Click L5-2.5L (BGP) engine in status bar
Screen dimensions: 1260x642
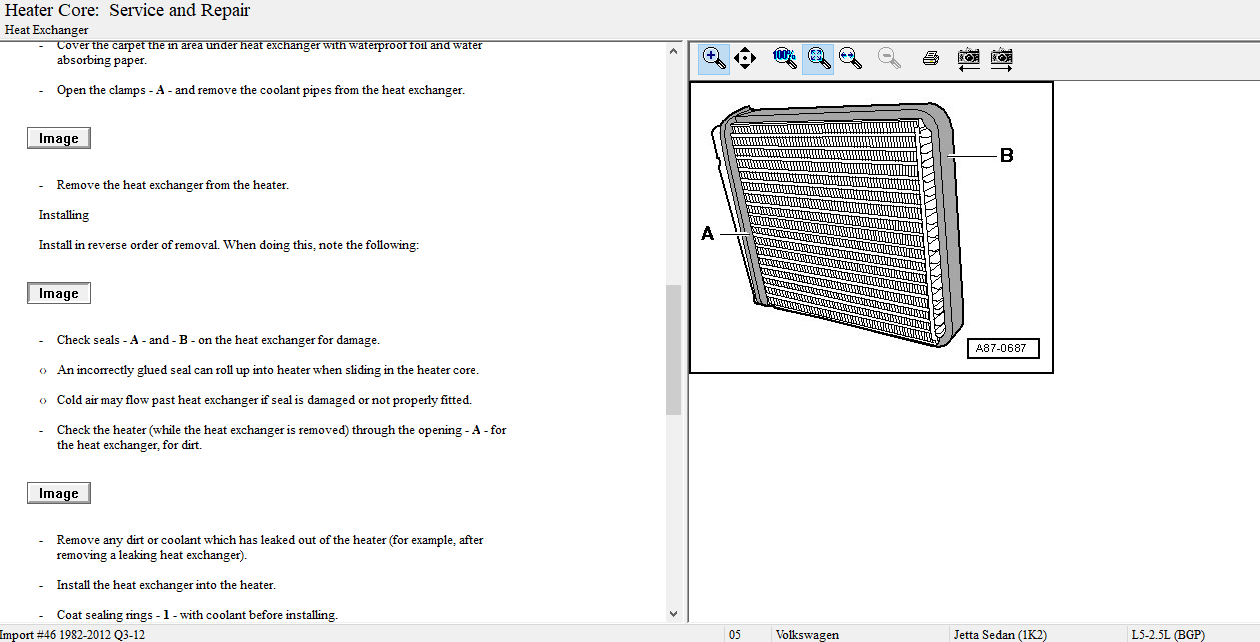[x=1168, y=634]
